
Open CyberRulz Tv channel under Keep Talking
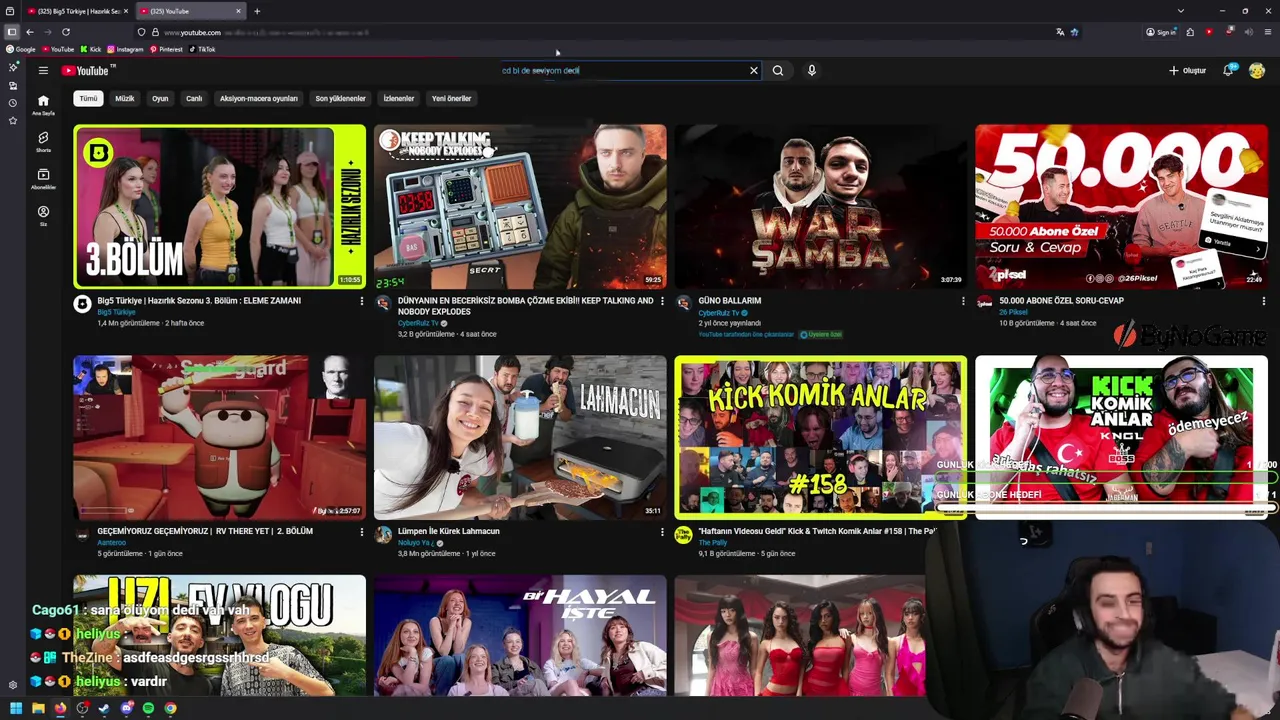tap(419, 323)
